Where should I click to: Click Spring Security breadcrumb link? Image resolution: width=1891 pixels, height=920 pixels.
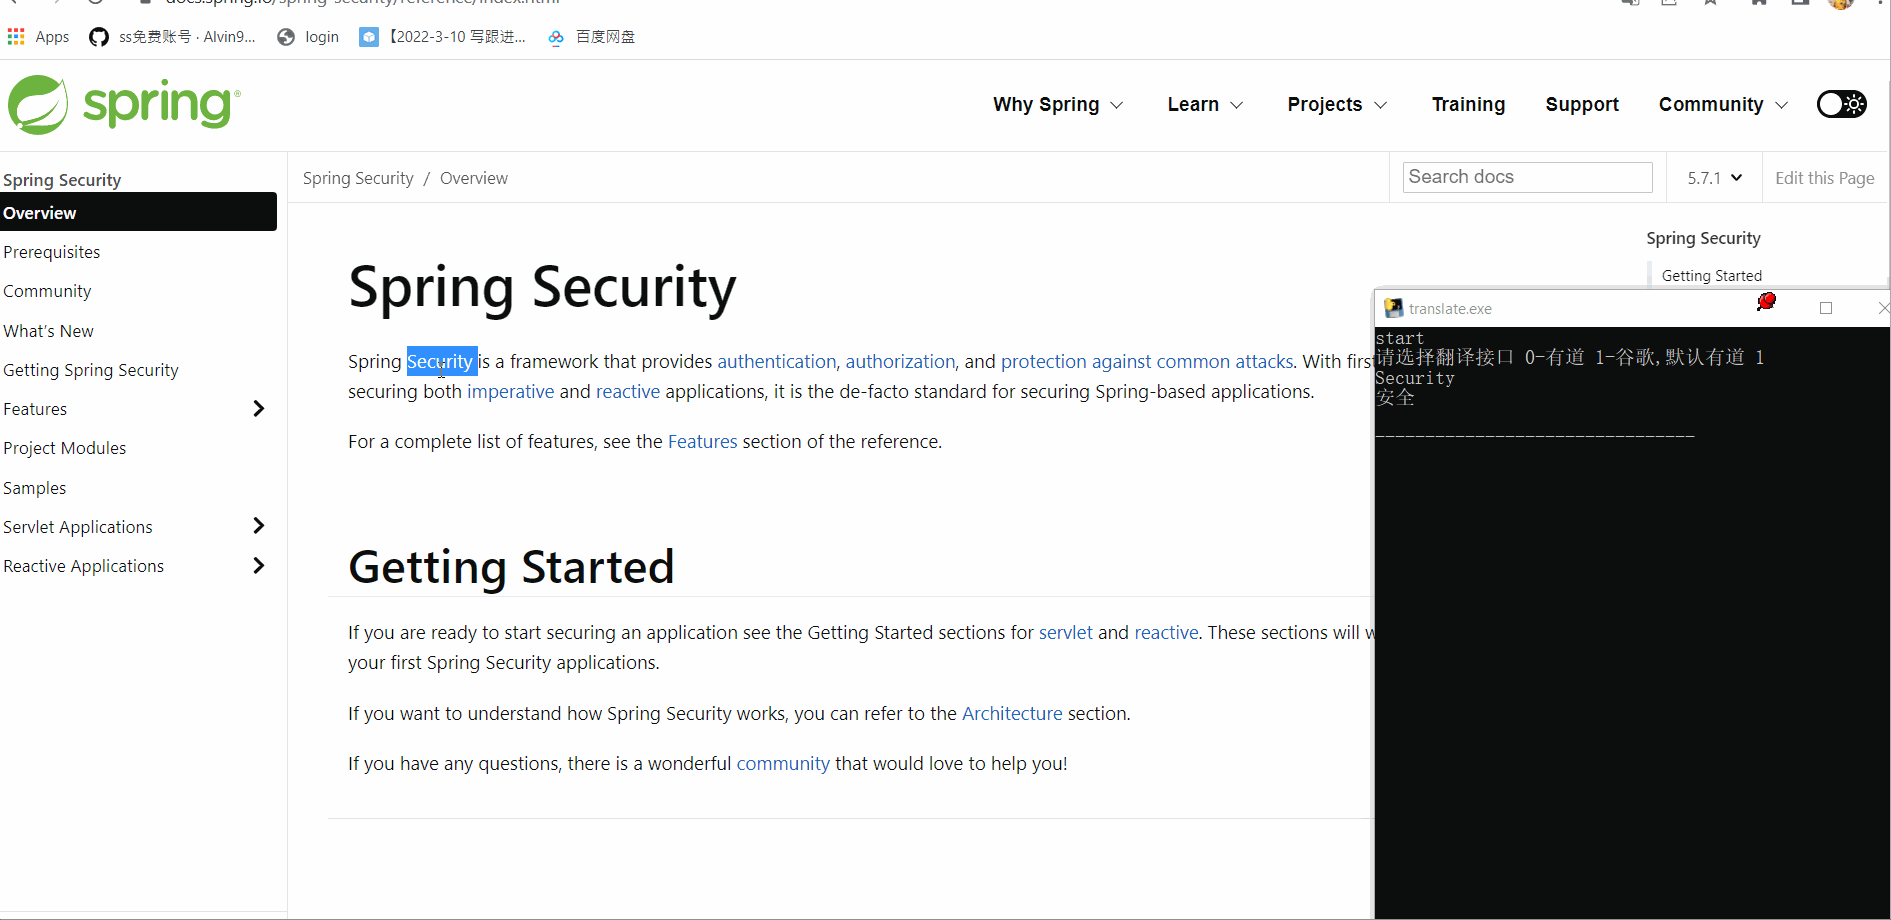(358, 178)
